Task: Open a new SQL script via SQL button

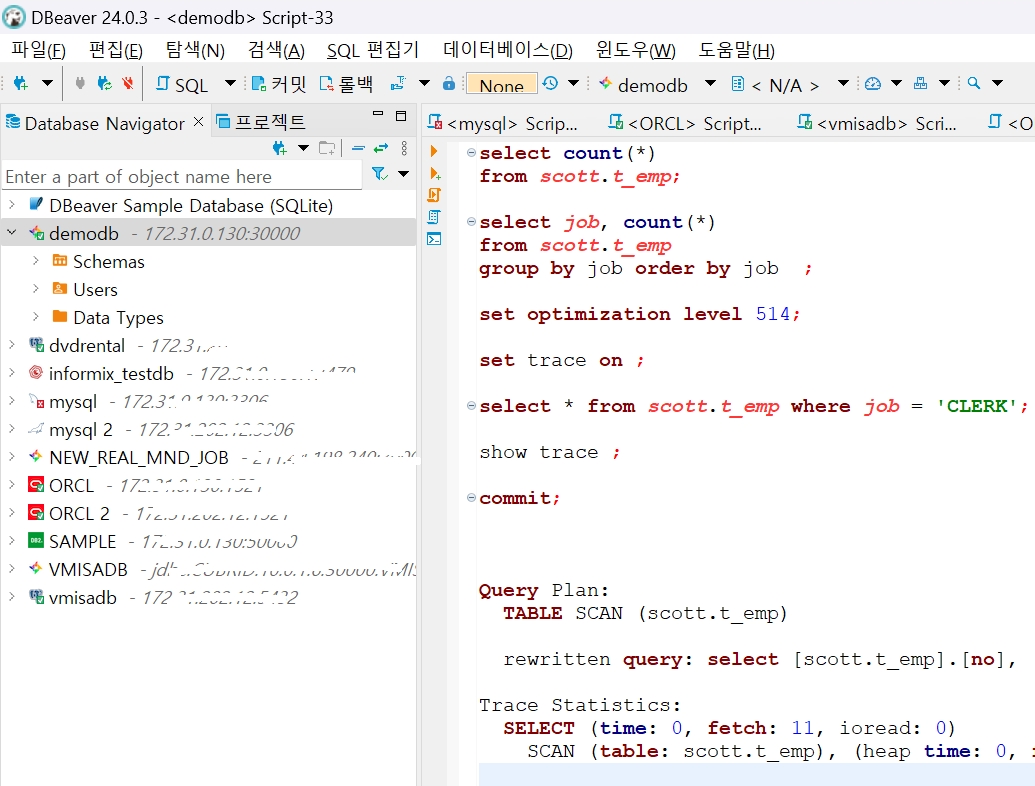Action: point(182,84)
